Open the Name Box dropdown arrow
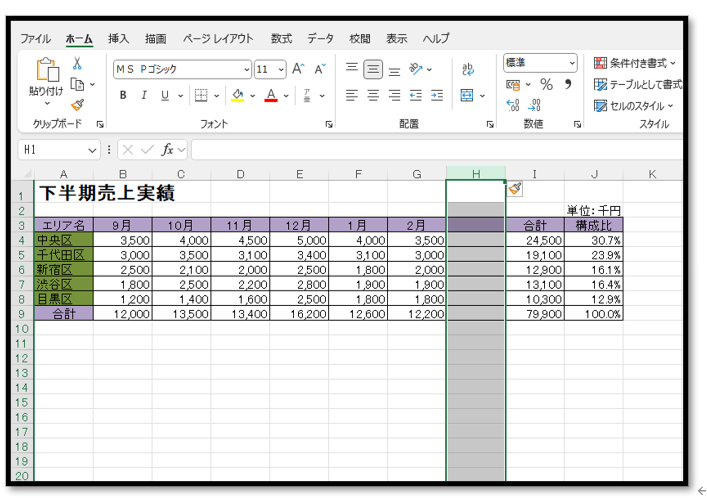 [92, 150]
